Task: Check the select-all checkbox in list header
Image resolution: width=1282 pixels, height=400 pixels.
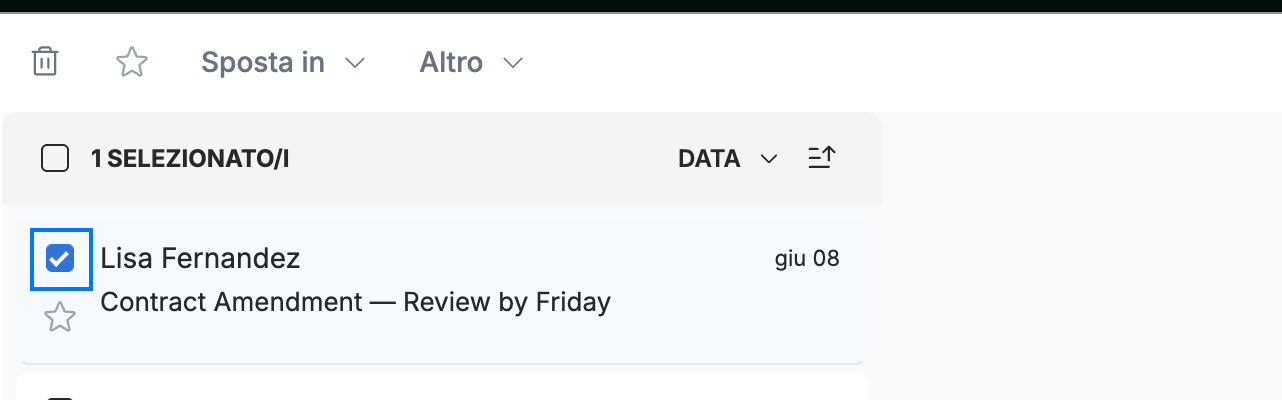Action: point(55,158)
